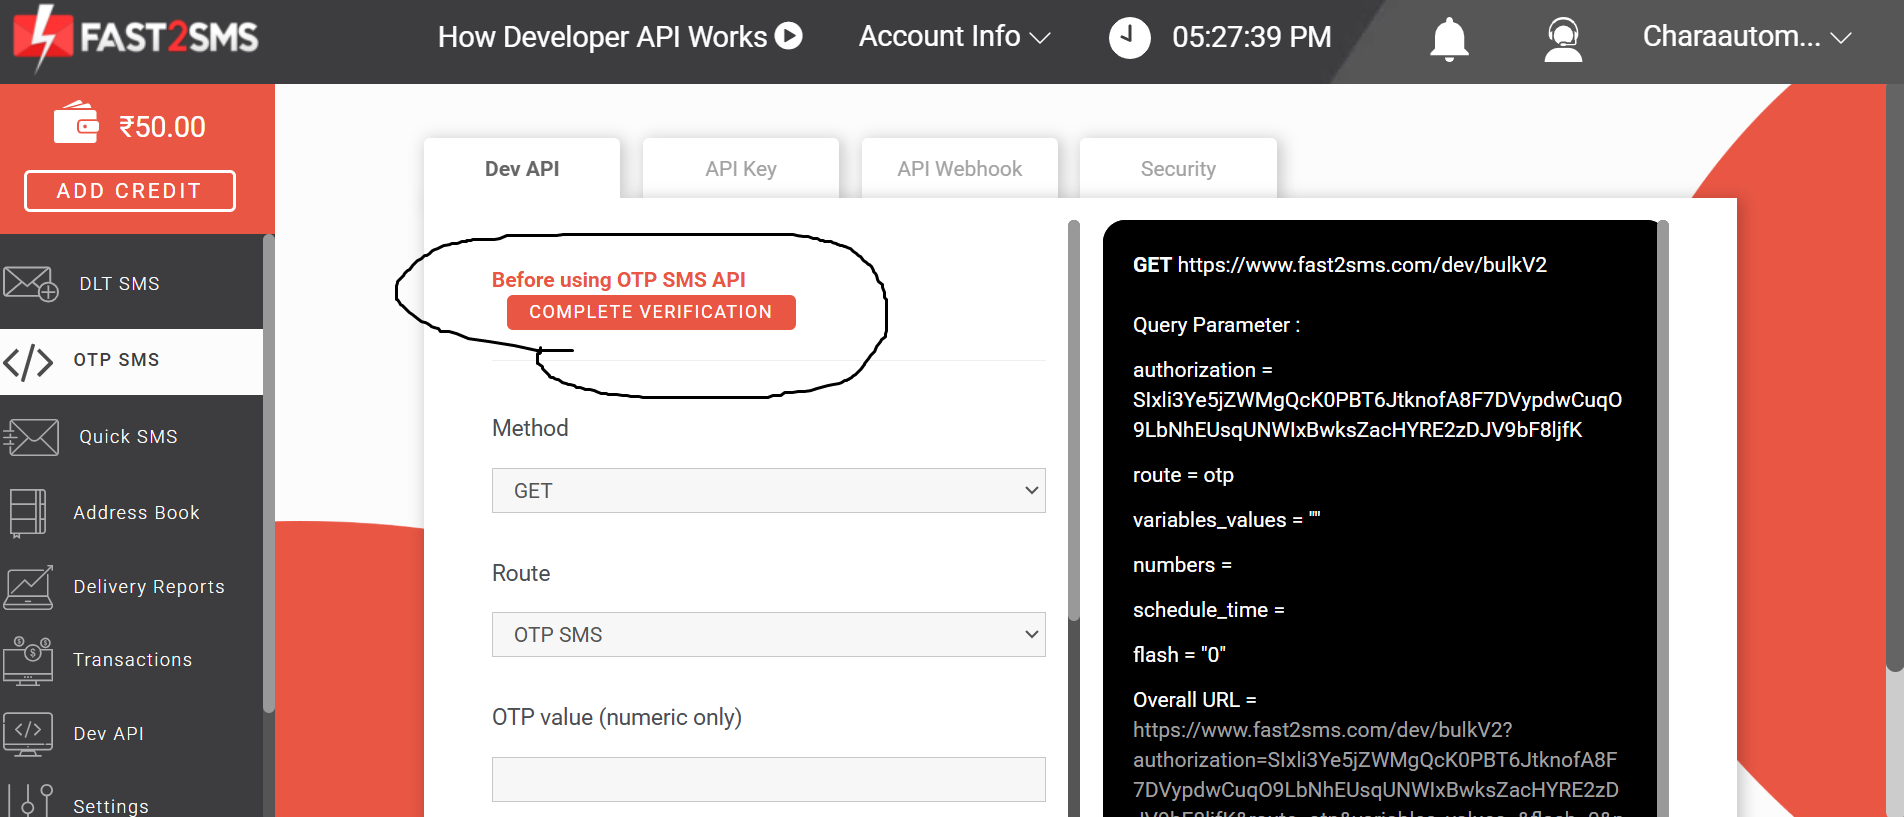Click the play icon beside How Developer API Works
This screenshot has height=817, width=1904.
coord(789,36)
